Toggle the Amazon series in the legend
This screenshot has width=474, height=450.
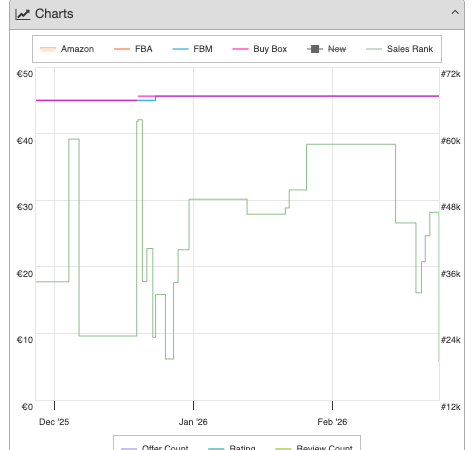click(x=67, y=49)
